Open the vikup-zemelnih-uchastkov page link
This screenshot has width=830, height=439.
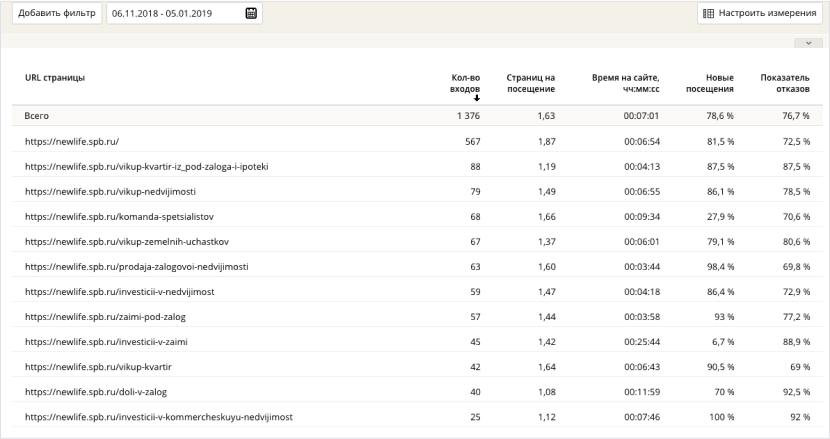point(128,241)
